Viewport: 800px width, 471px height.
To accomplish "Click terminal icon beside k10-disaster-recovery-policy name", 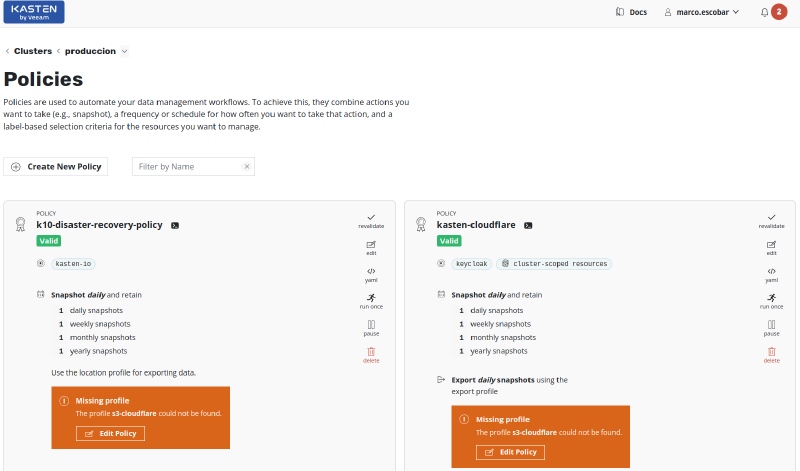I will [175, 226].
